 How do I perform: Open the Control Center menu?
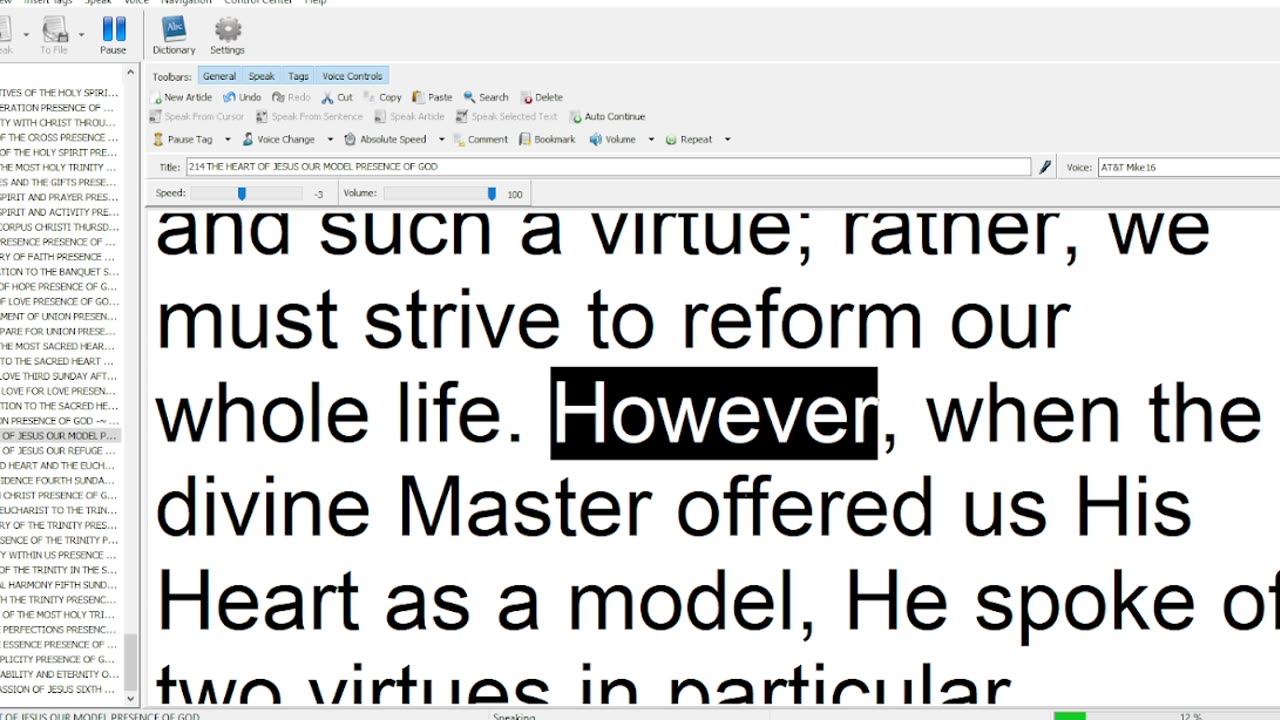[257, 2]
